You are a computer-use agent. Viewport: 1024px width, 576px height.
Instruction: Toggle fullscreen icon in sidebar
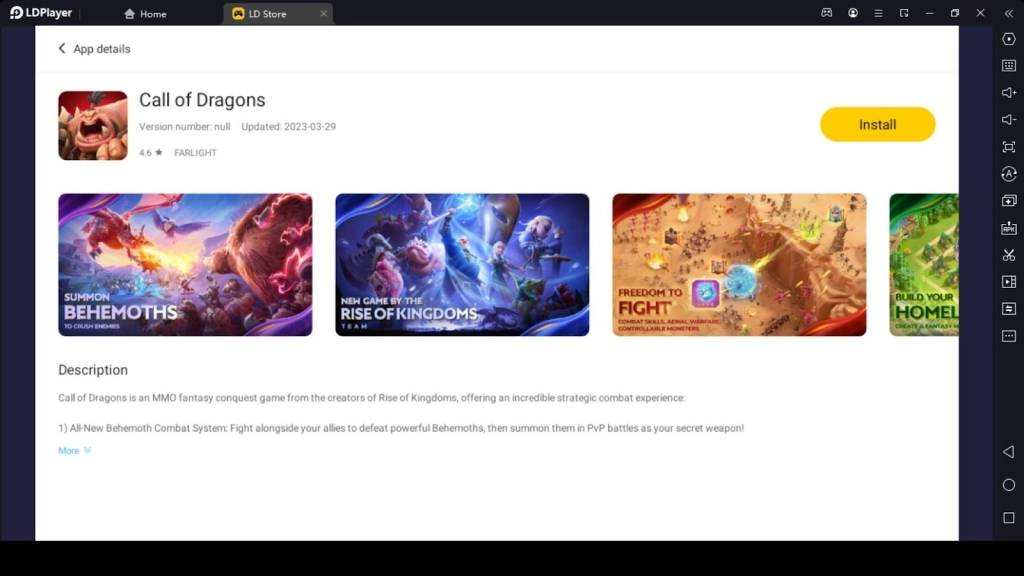[1008, 147]
